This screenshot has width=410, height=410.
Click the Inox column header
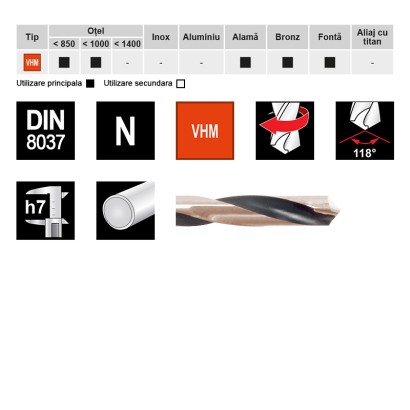[161, 37]
